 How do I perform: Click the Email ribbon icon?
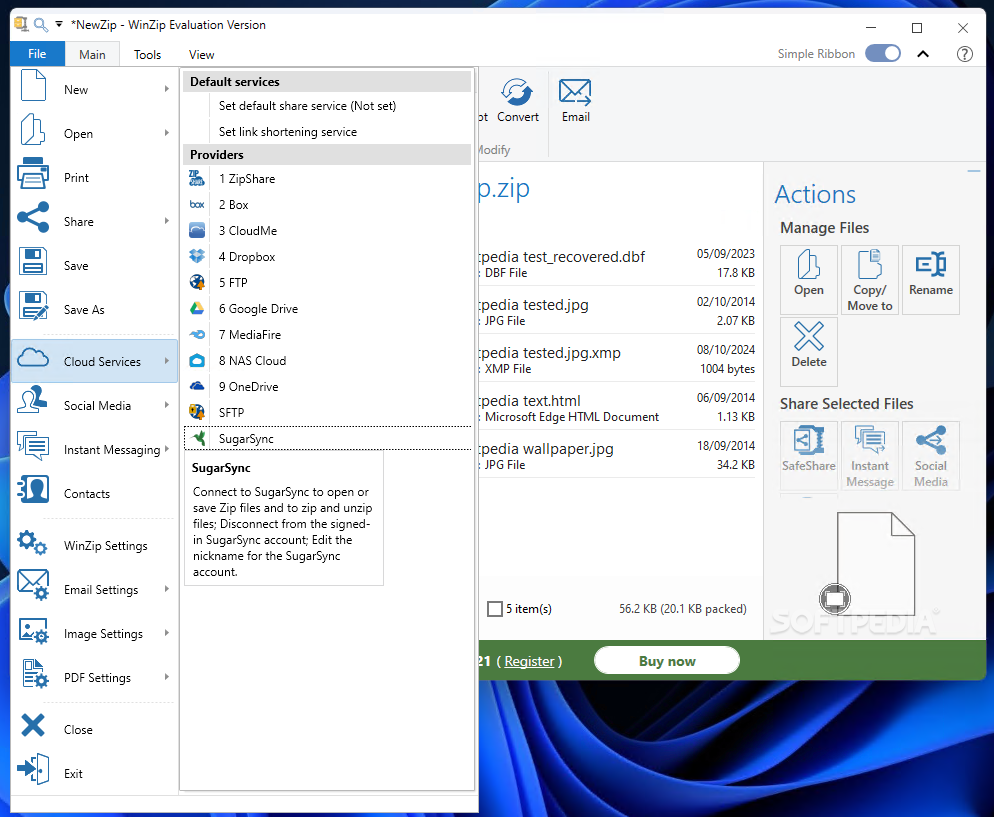point(575,93)
